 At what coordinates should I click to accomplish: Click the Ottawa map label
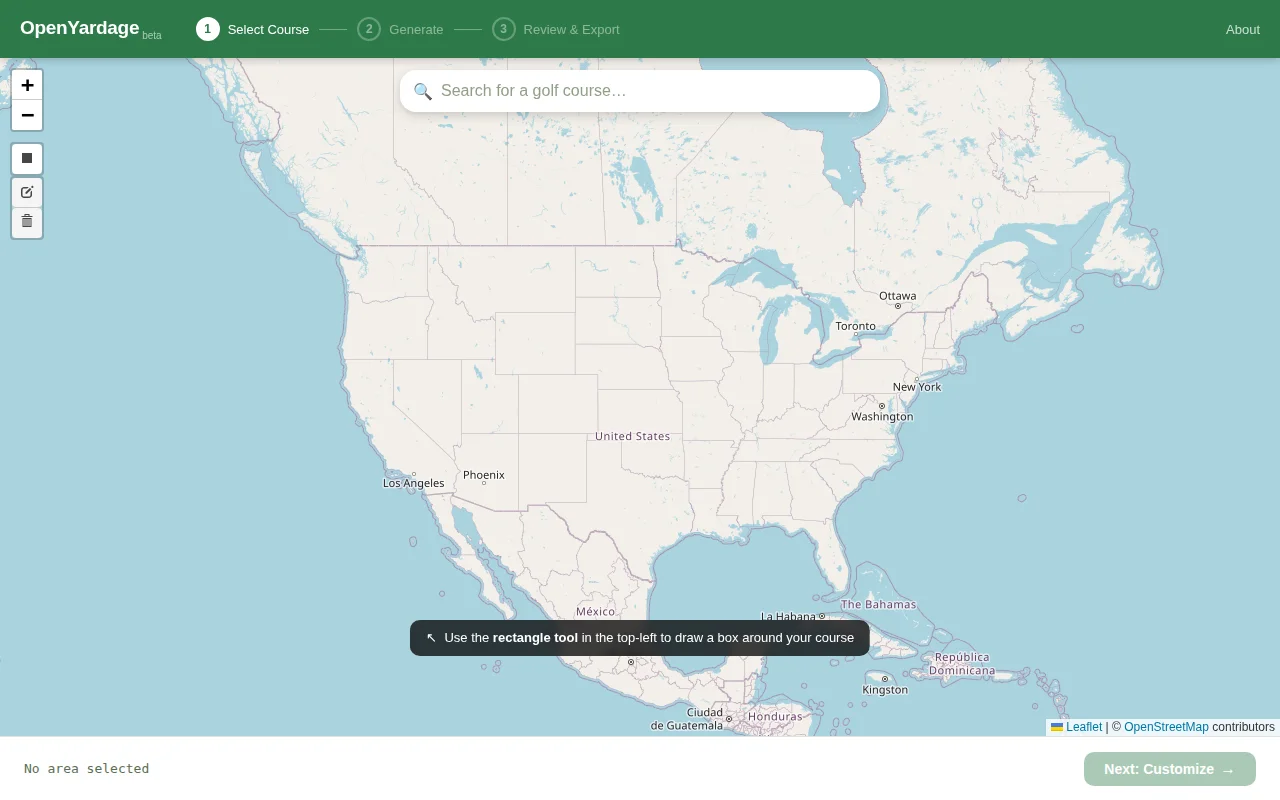[x=897, y=296]
